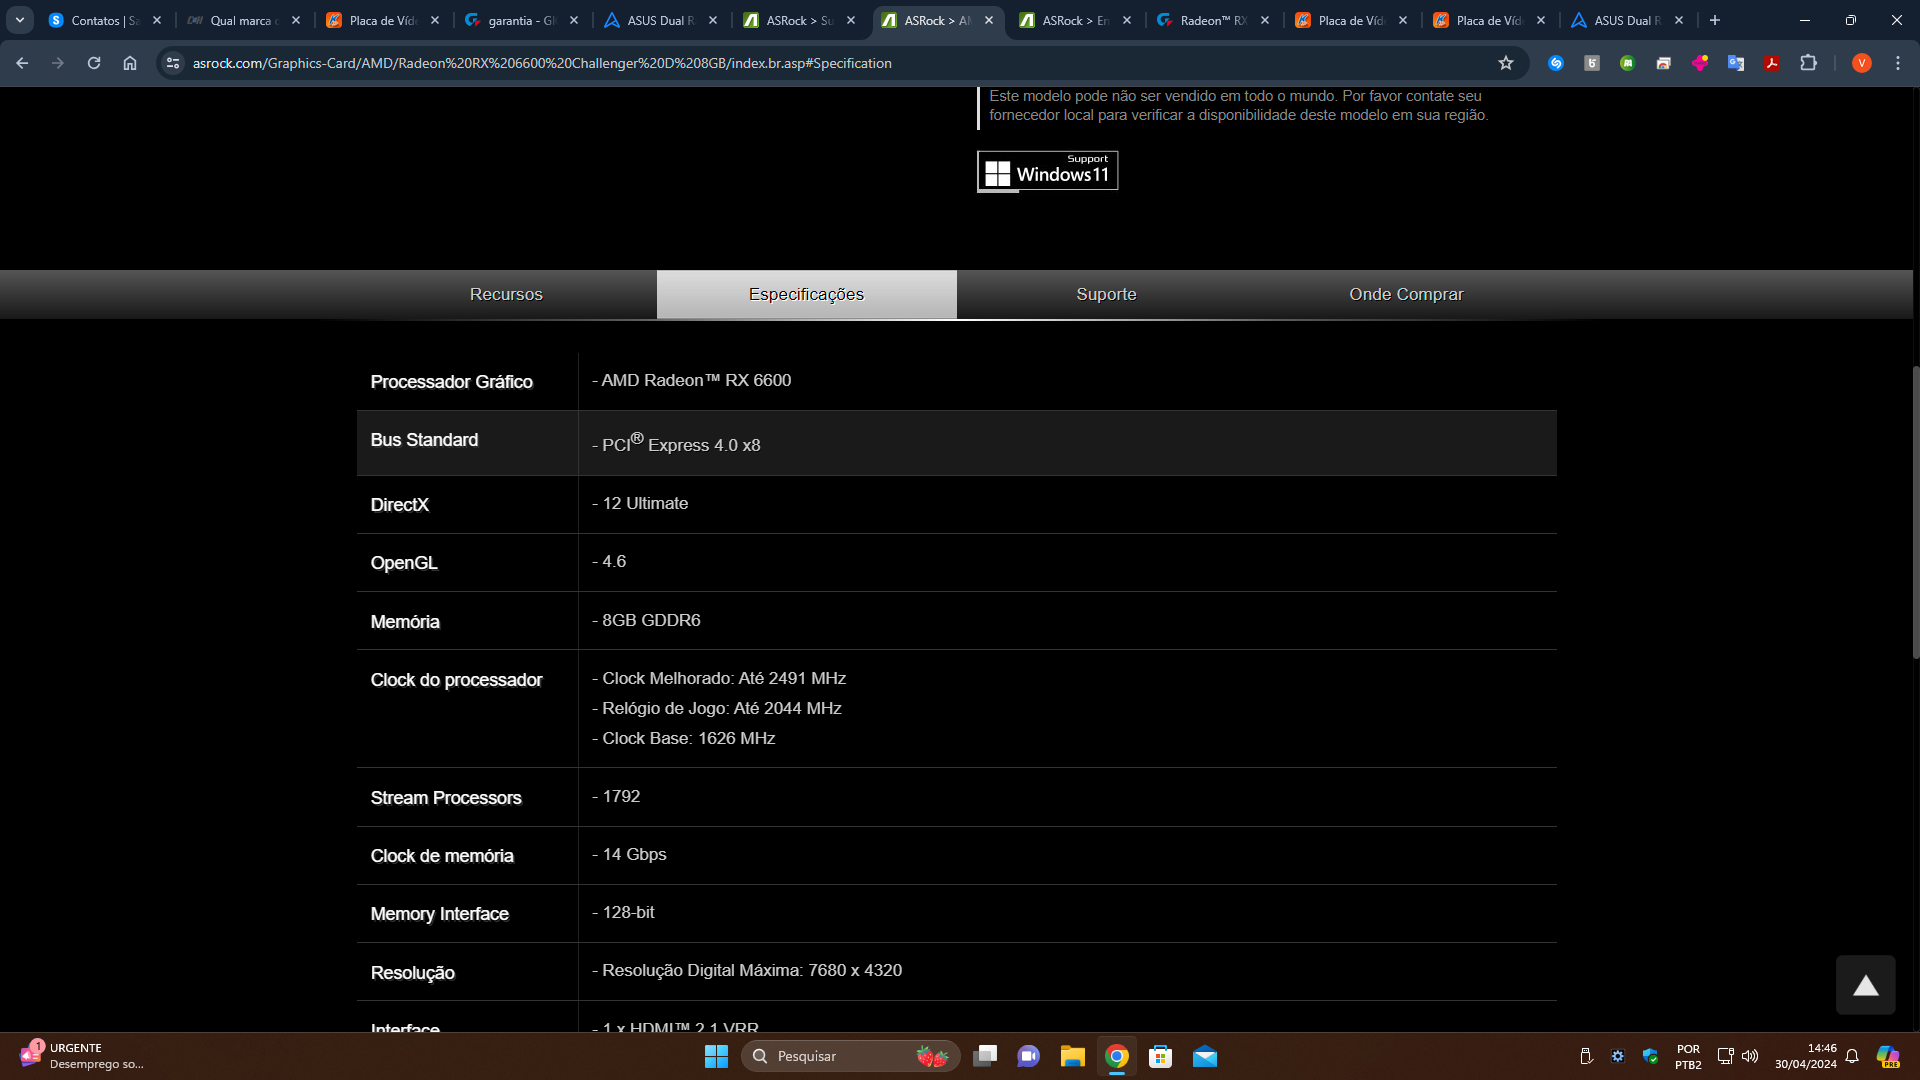The width and height of the screenshot is (1920, 1080).
Task: Switch to the garantia Google tab
Action: pyautogui.click(x=522, y=20)
